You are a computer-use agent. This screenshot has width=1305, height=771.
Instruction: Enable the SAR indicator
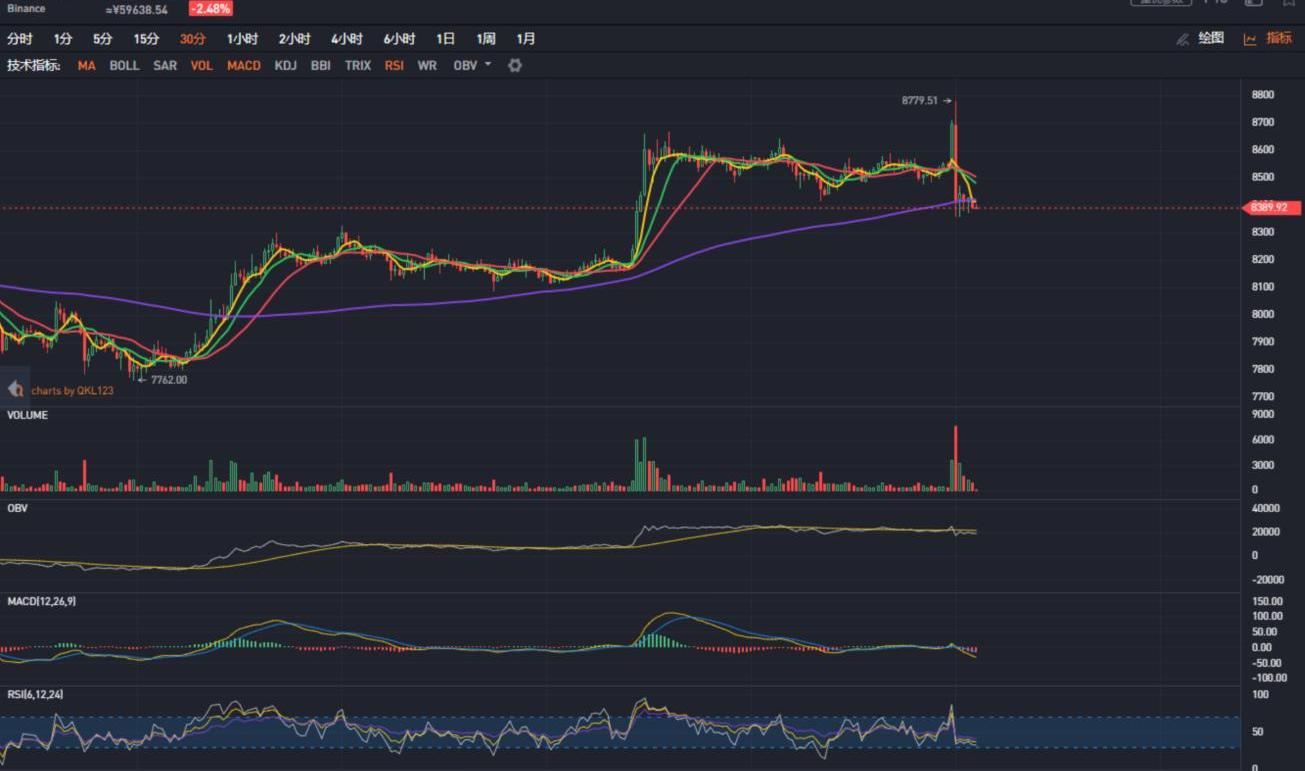[x=165, y=65]
